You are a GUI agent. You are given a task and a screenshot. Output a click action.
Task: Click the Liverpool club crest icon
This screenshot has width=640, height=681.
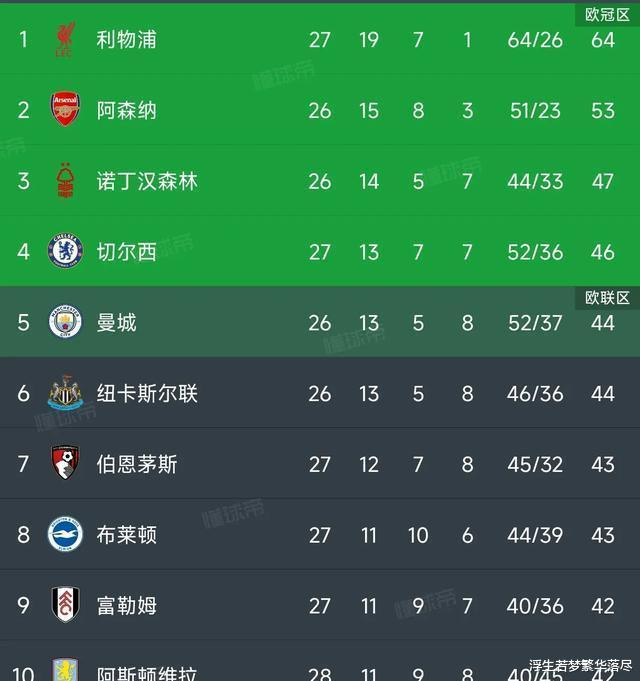66,40
